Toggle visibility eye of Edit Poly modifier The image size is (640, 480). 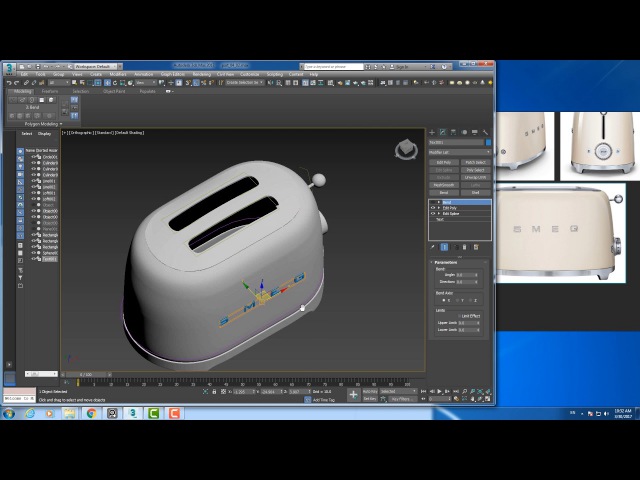pyautogui.click(x=433, y=208)
